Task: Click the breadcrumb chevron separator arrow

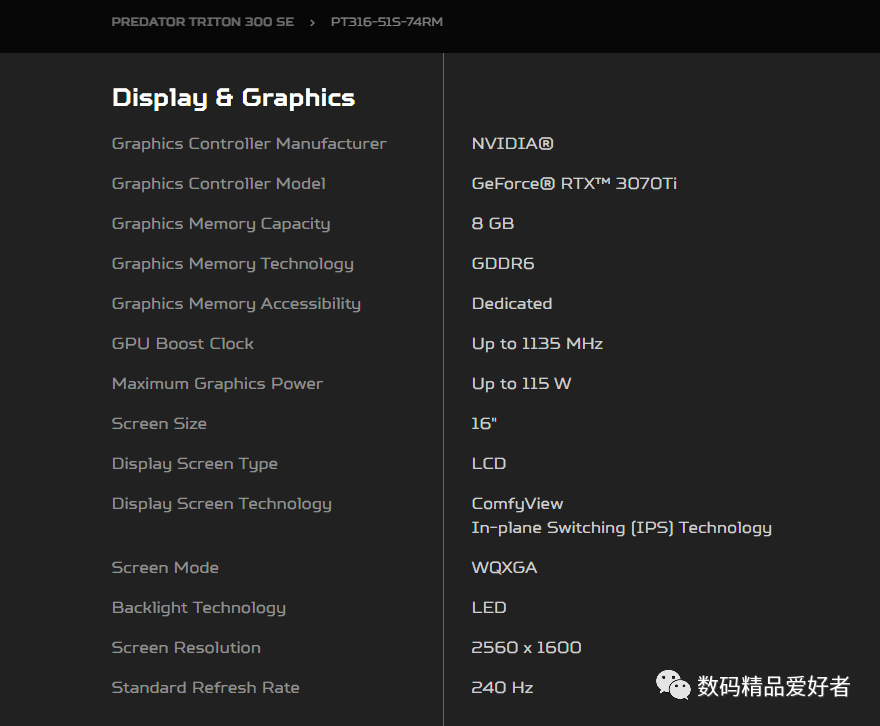Action: pyautogui.click(x=312, y=22)
